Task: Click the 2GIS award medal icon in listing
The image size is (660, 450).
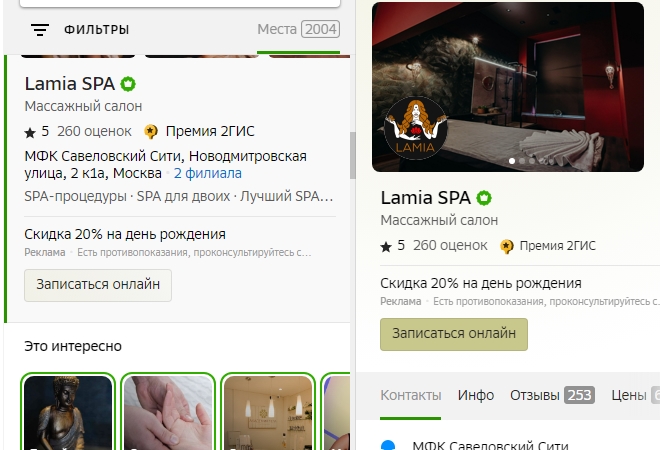Action: (151, 131)
